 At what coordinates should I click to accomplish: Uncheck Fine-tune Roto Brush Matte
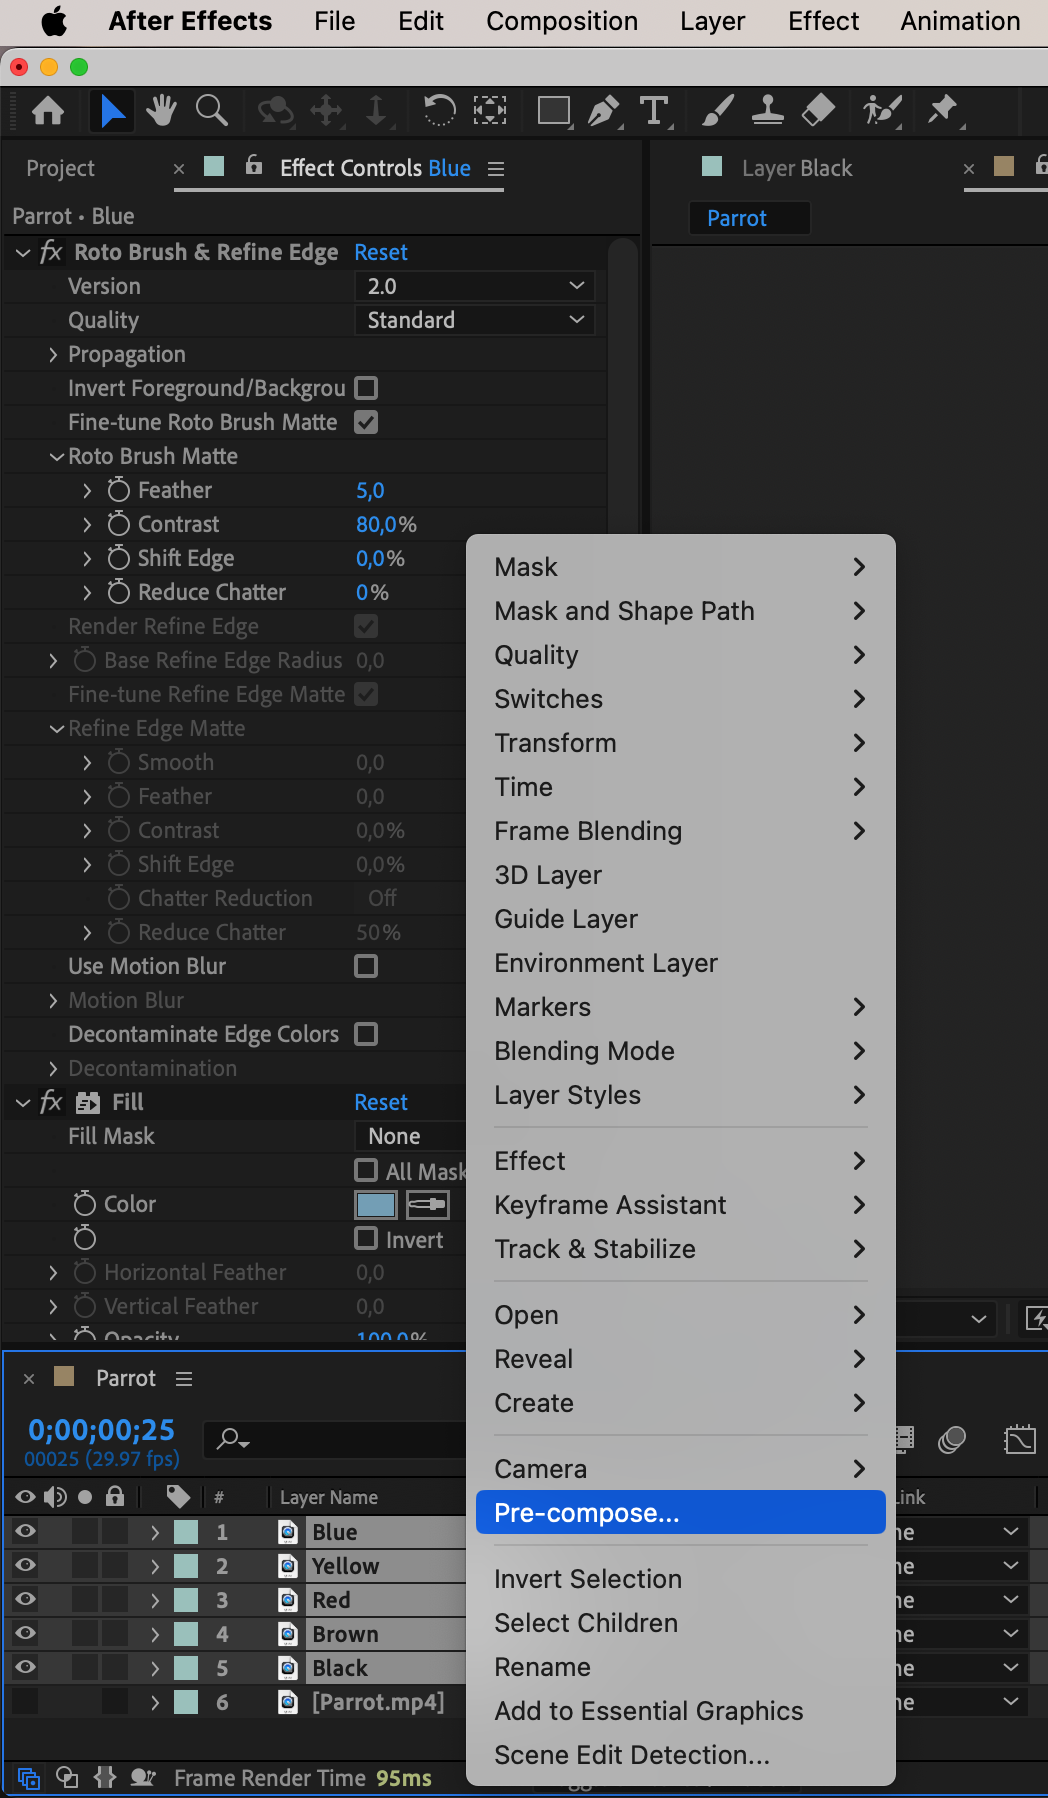pyautogui.click(x=367, y=422)
